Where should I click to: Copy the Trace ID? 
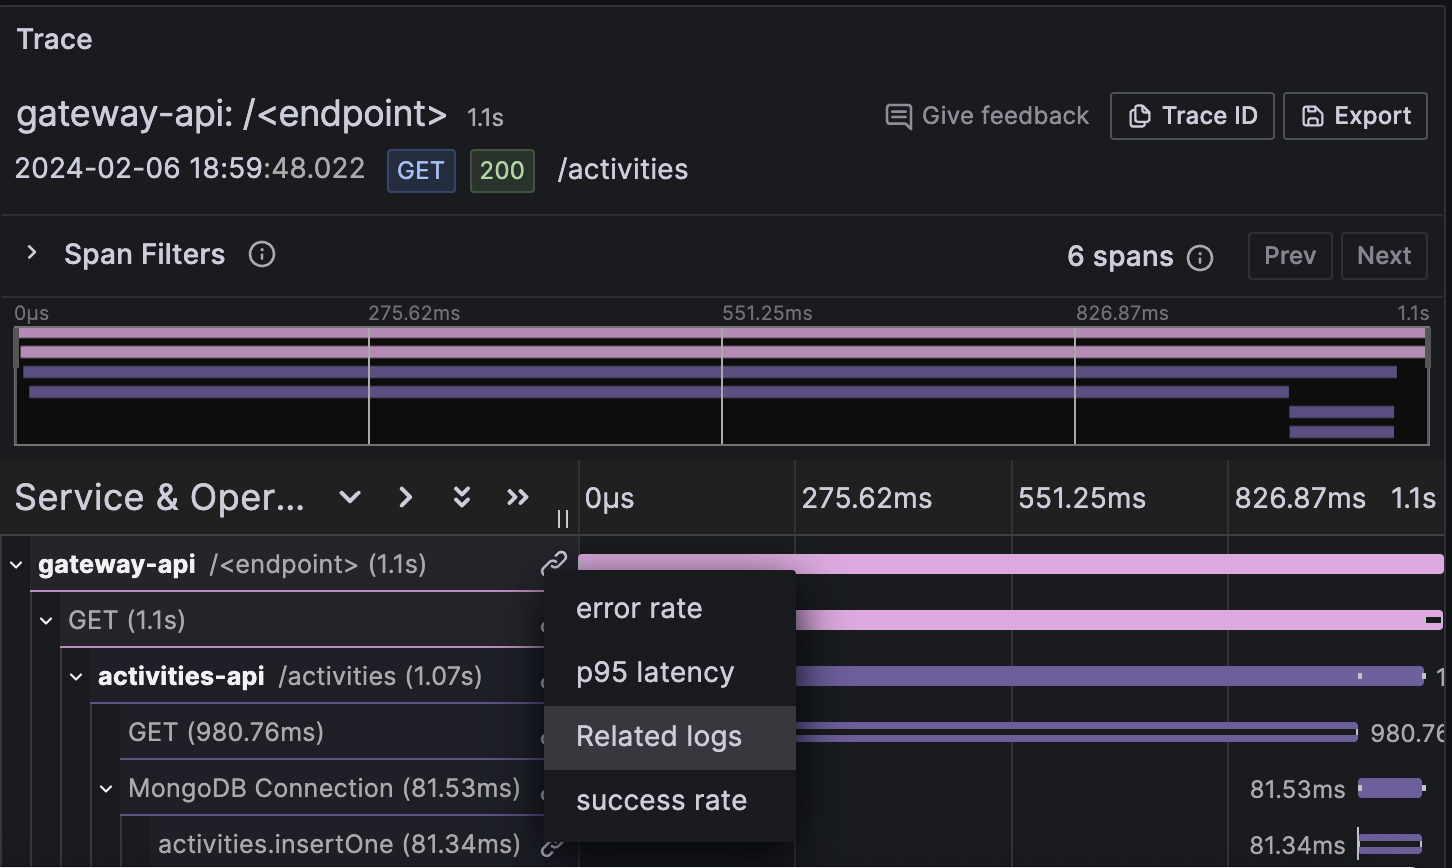click(x=1192, y=116)
